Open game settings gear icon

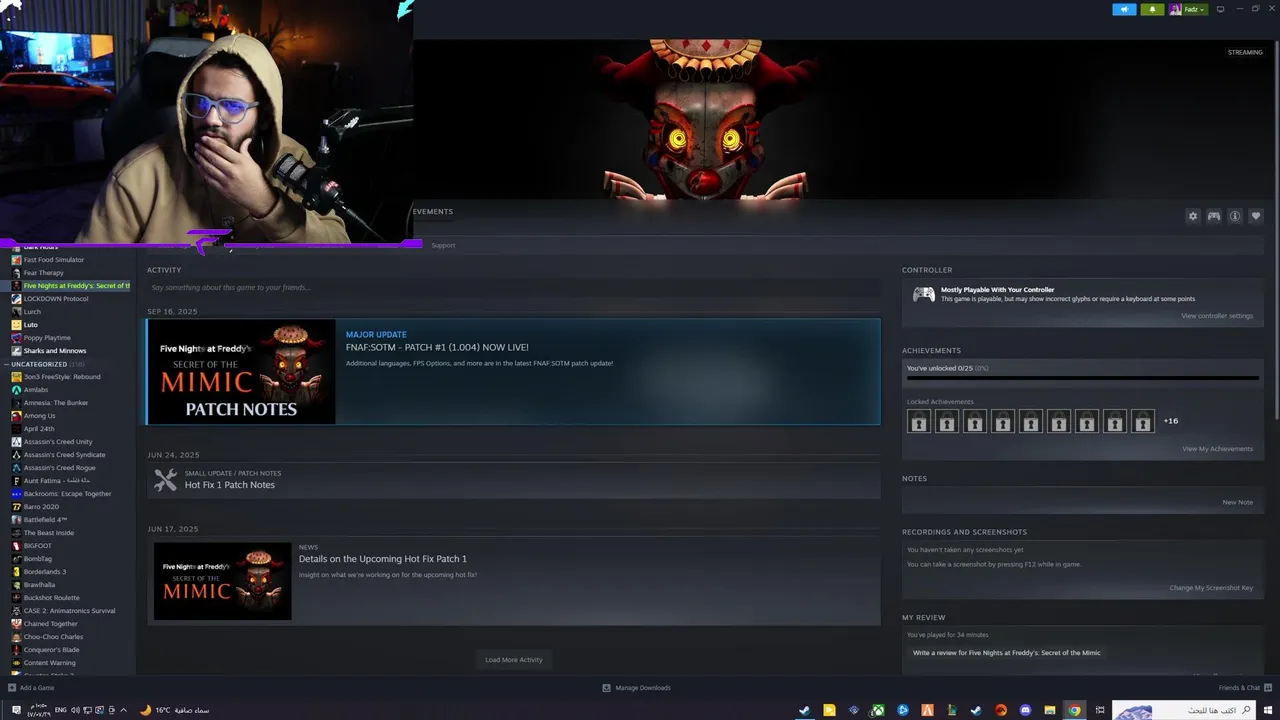(x=1192, y=216)
